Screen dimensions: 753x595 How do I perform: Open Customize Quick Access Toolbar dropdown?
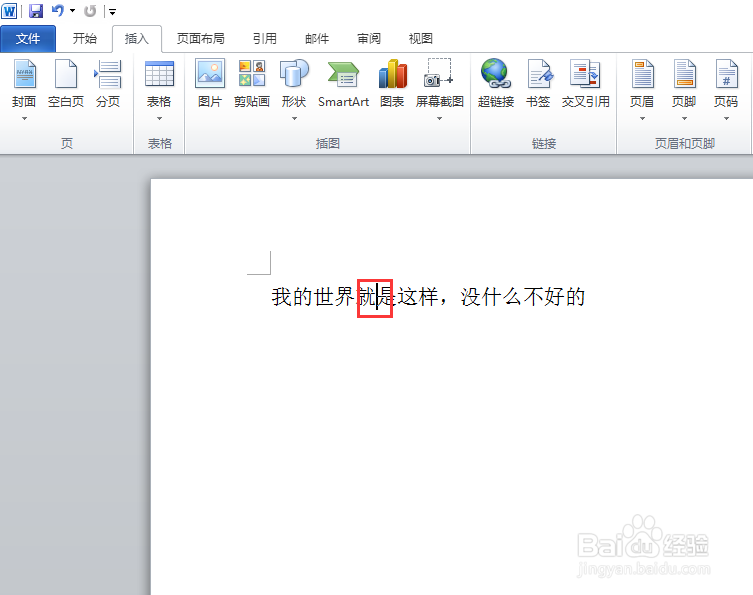[112, 12]
